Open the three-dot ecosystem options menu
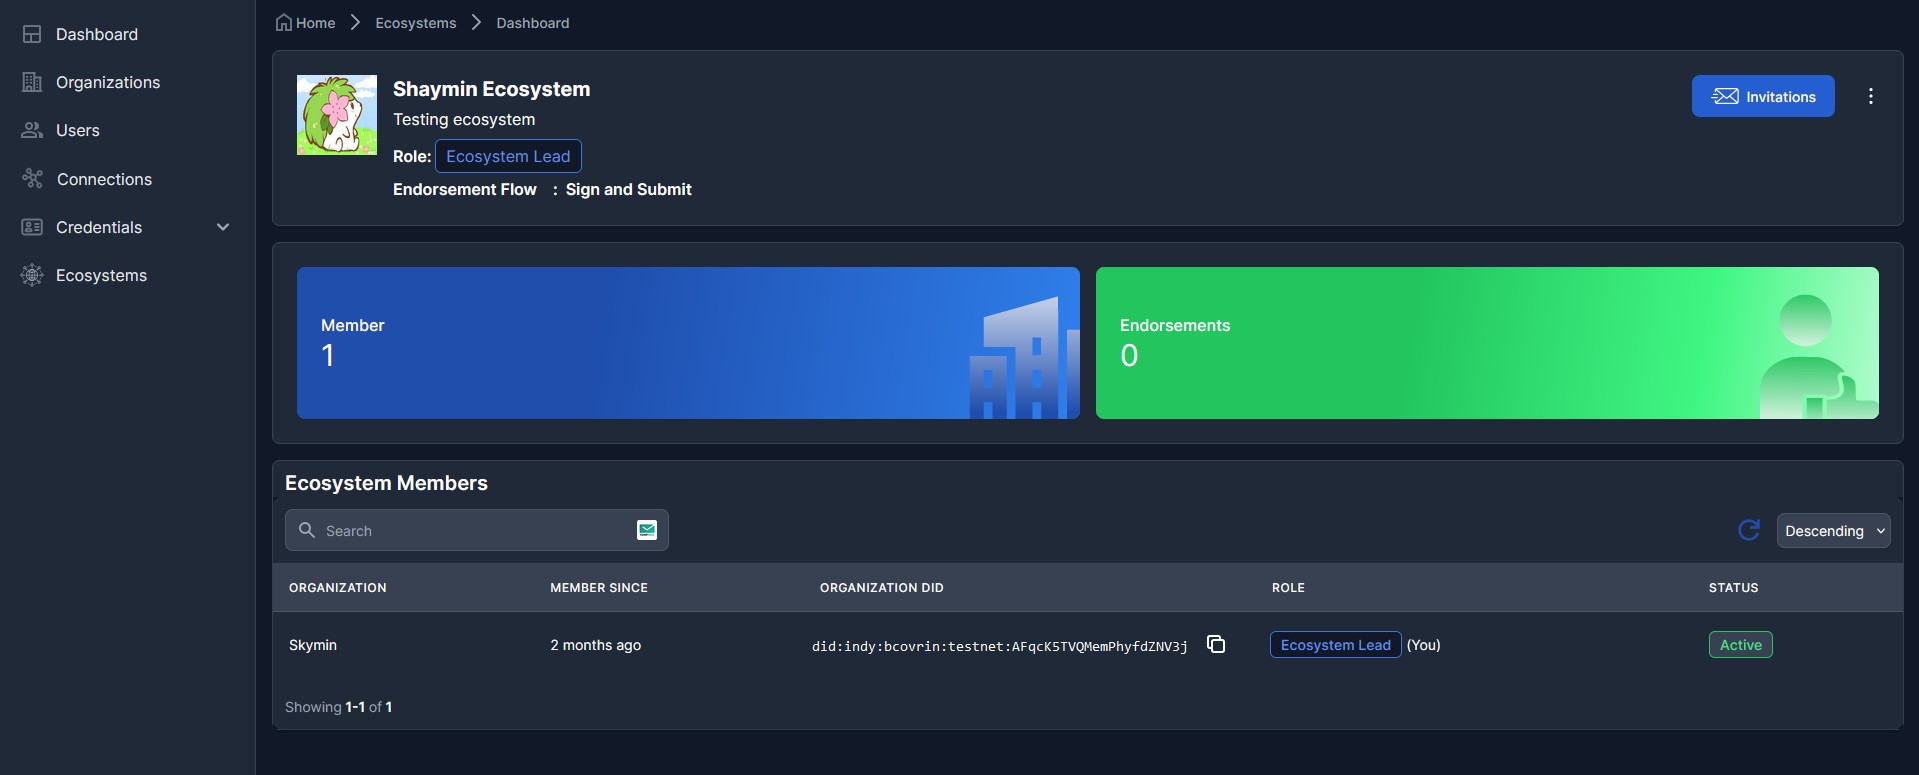The height and width of the screenshot is (775, 1919). 1871,96
